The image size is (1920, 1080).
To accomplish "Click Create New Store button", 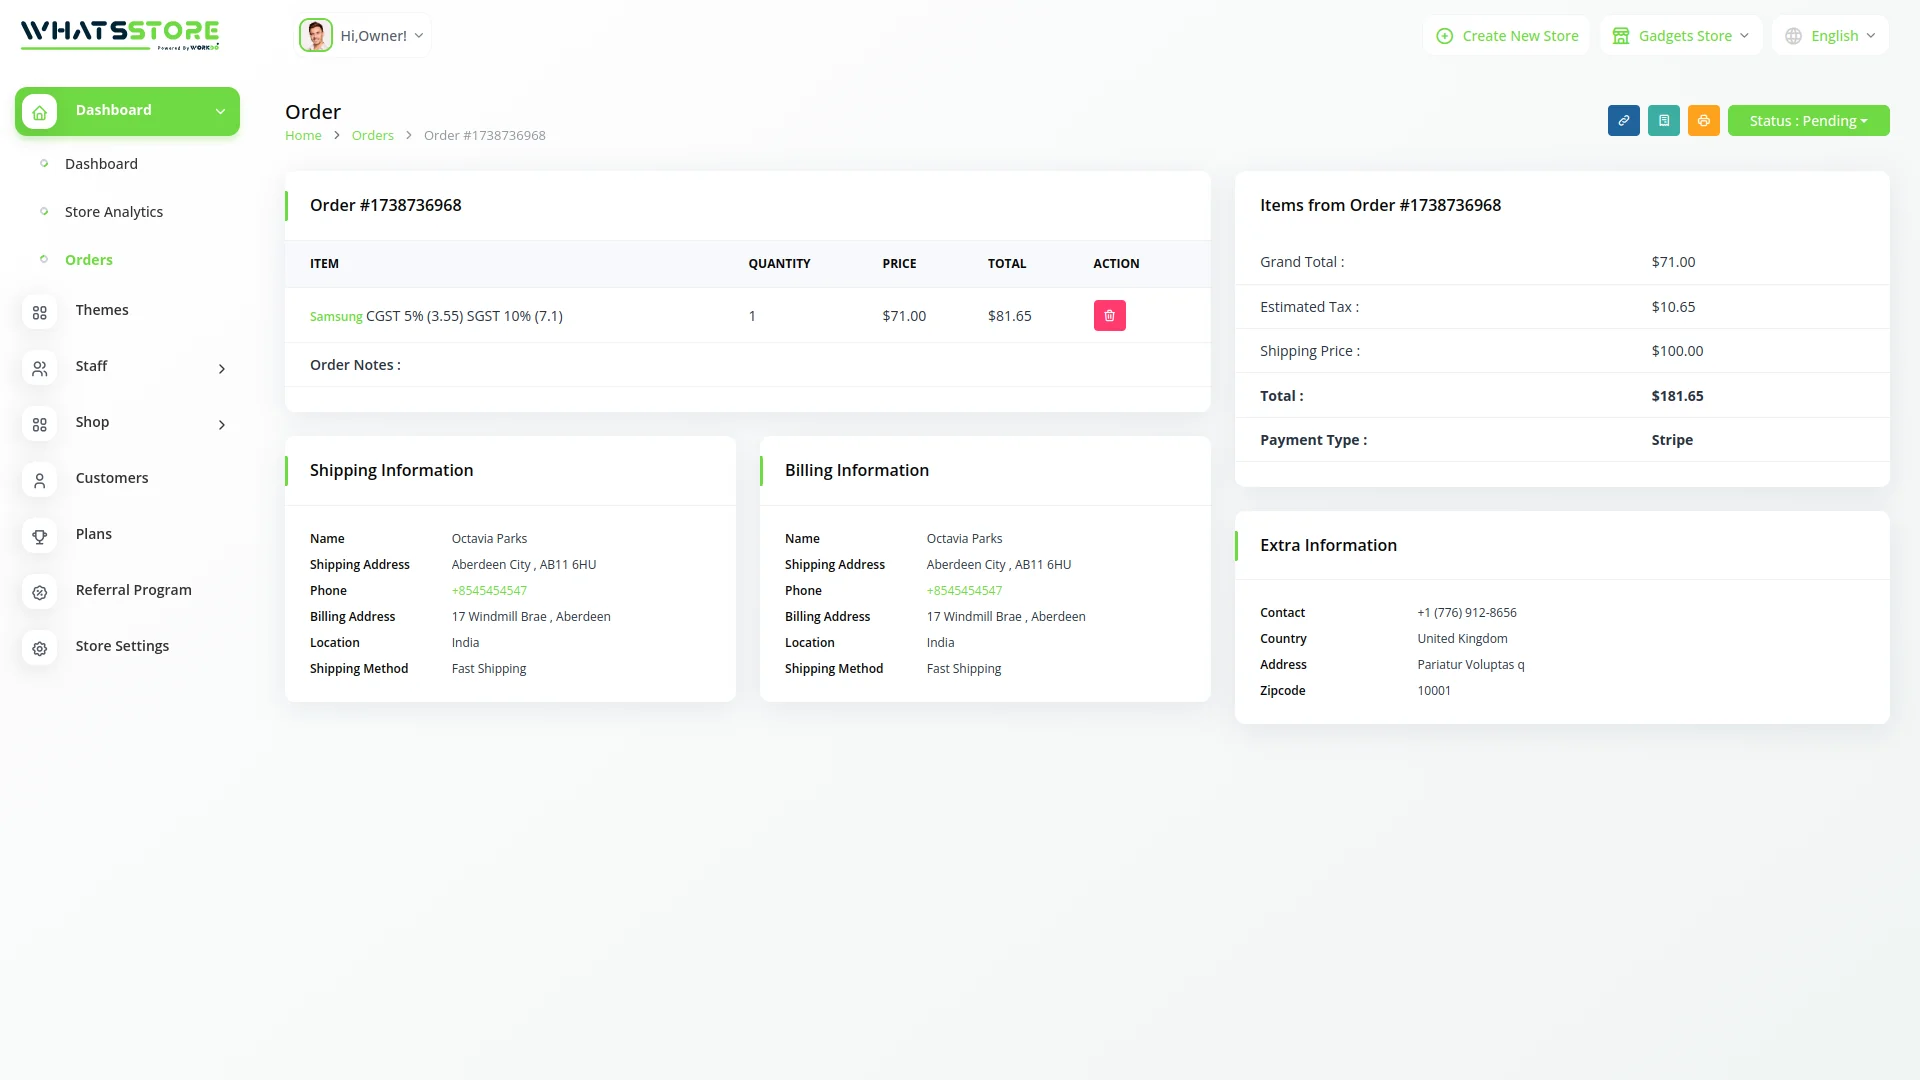I will pyautogui.click(x=1507, y=36).
